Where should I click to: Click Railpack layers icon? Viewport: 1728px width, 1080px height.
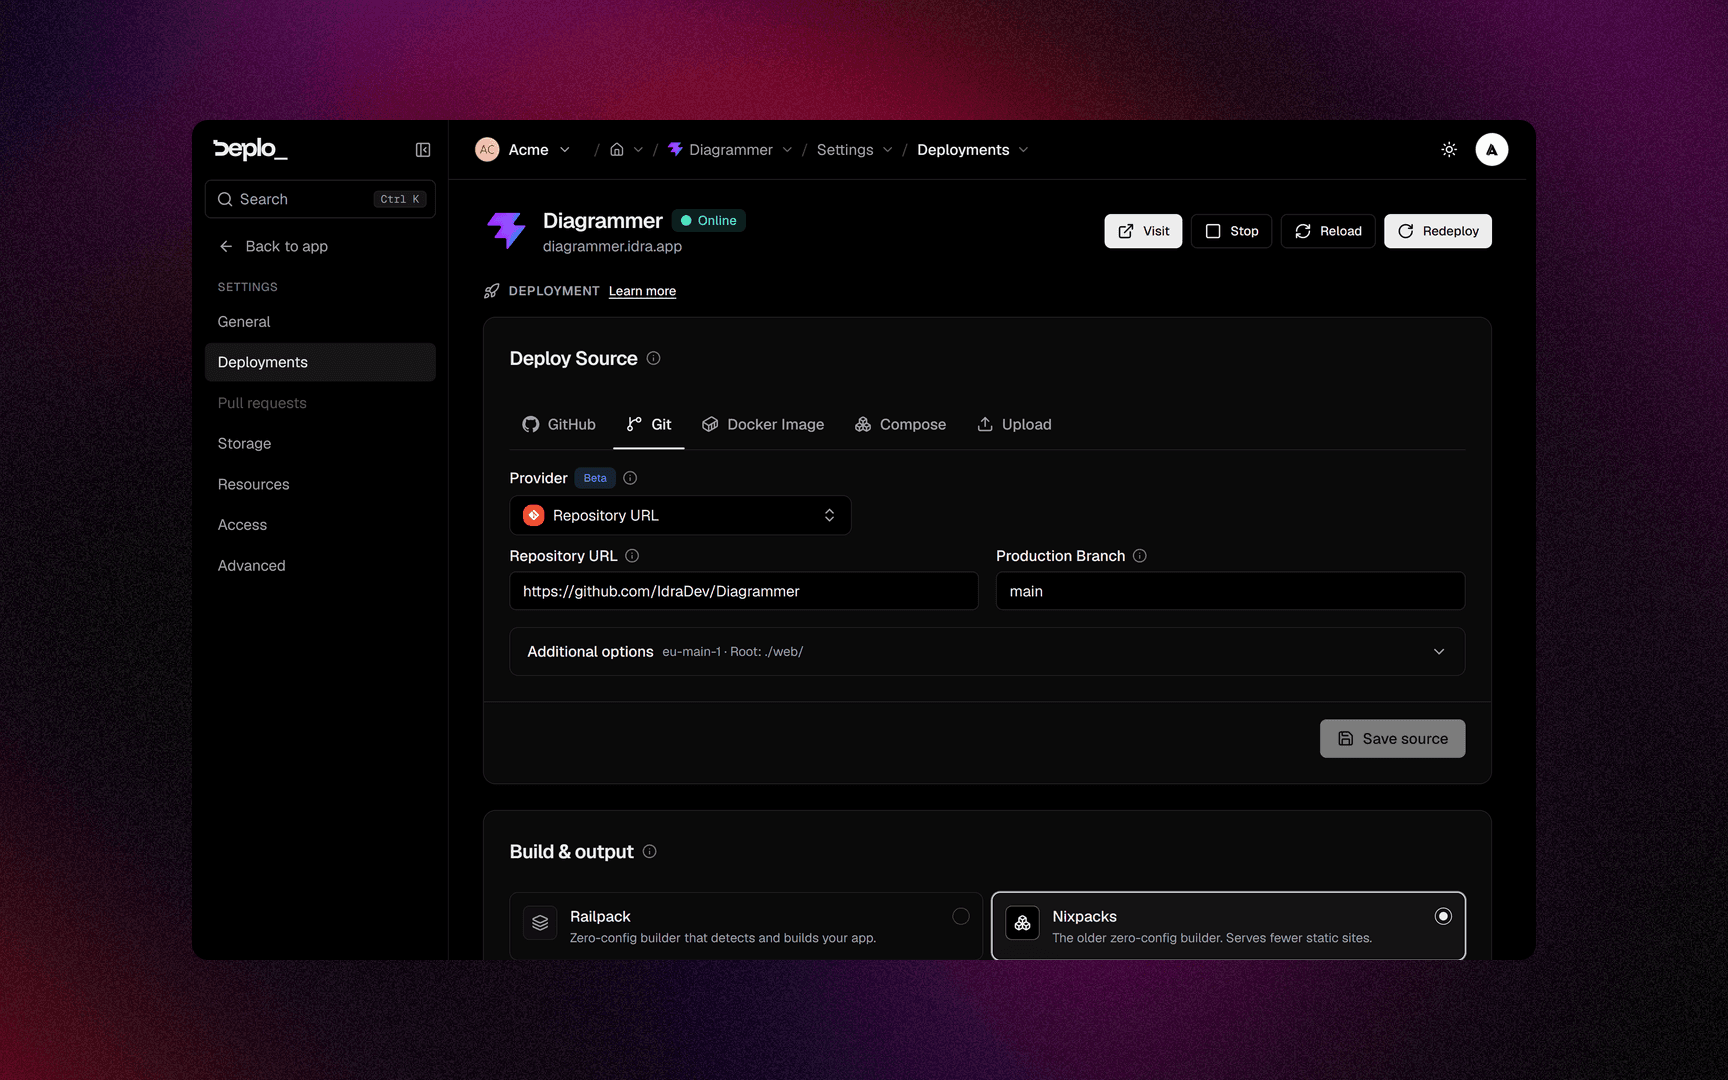coord(540,923)
